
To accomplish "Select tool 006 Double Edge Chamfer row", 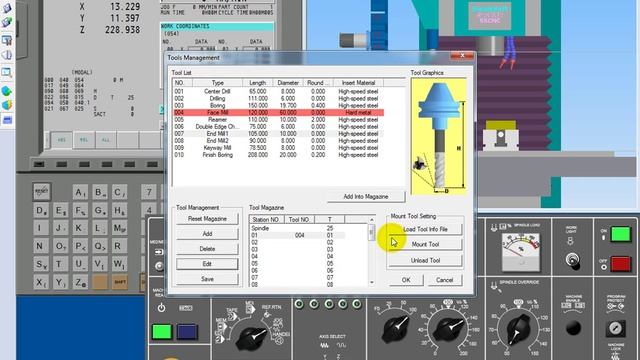I will pos(278,127).
